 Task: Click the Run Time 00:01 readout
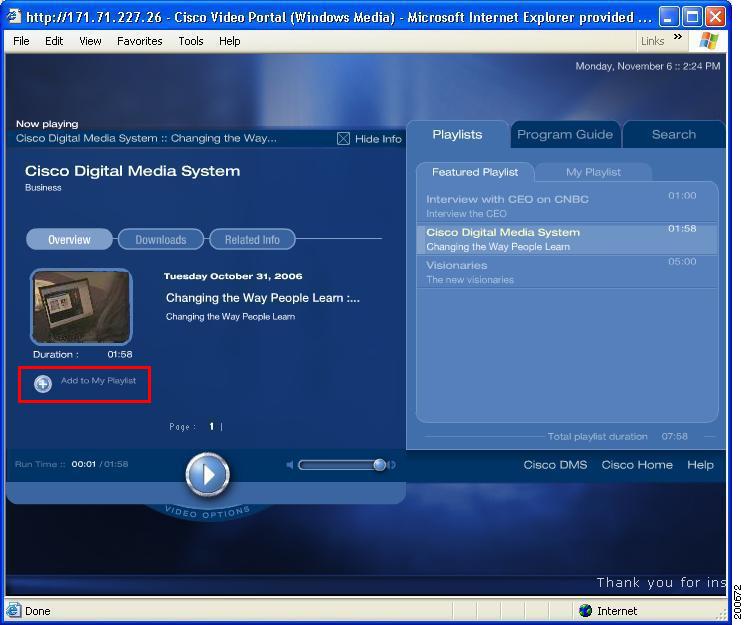(84, 464)
